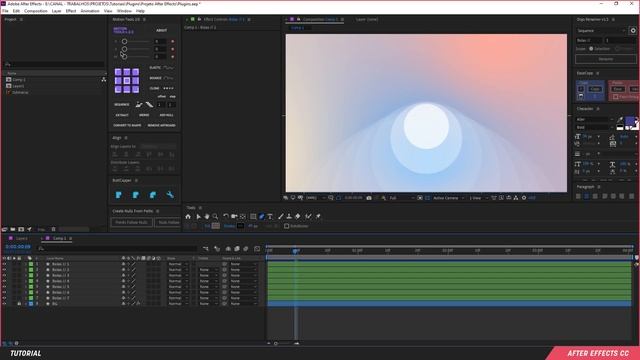Take snapshot with viewer camera icon

369,198
